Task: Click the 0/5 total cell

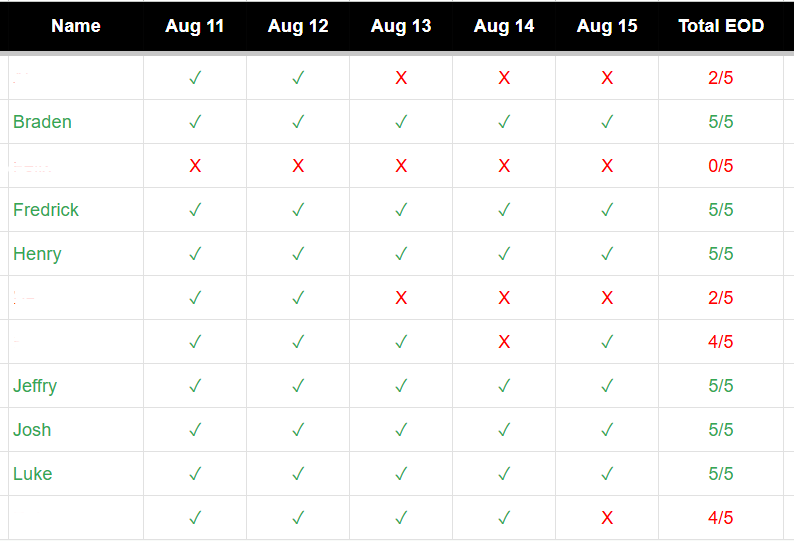Action: (x=721, y=166)
